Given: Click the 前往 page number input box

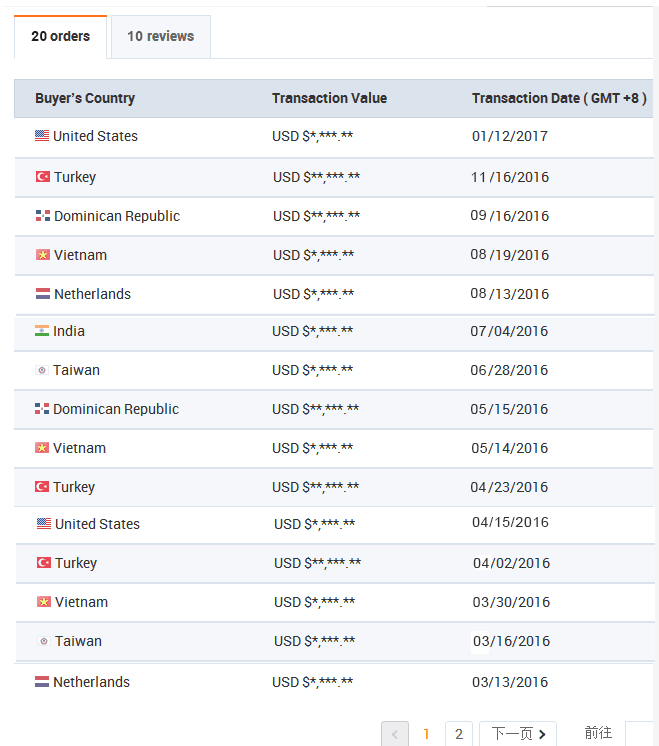Looking at the screenshot, I should 640,734.
